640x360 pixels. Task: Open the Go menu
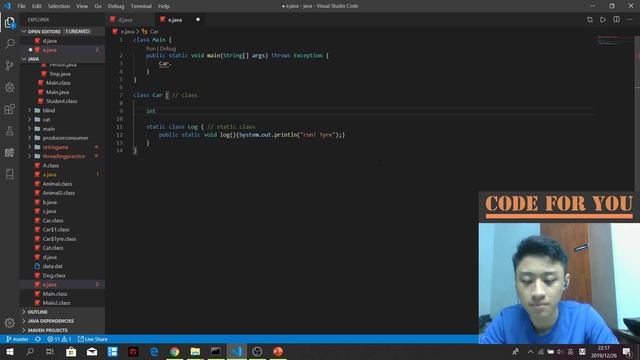[x=98, y=6]
